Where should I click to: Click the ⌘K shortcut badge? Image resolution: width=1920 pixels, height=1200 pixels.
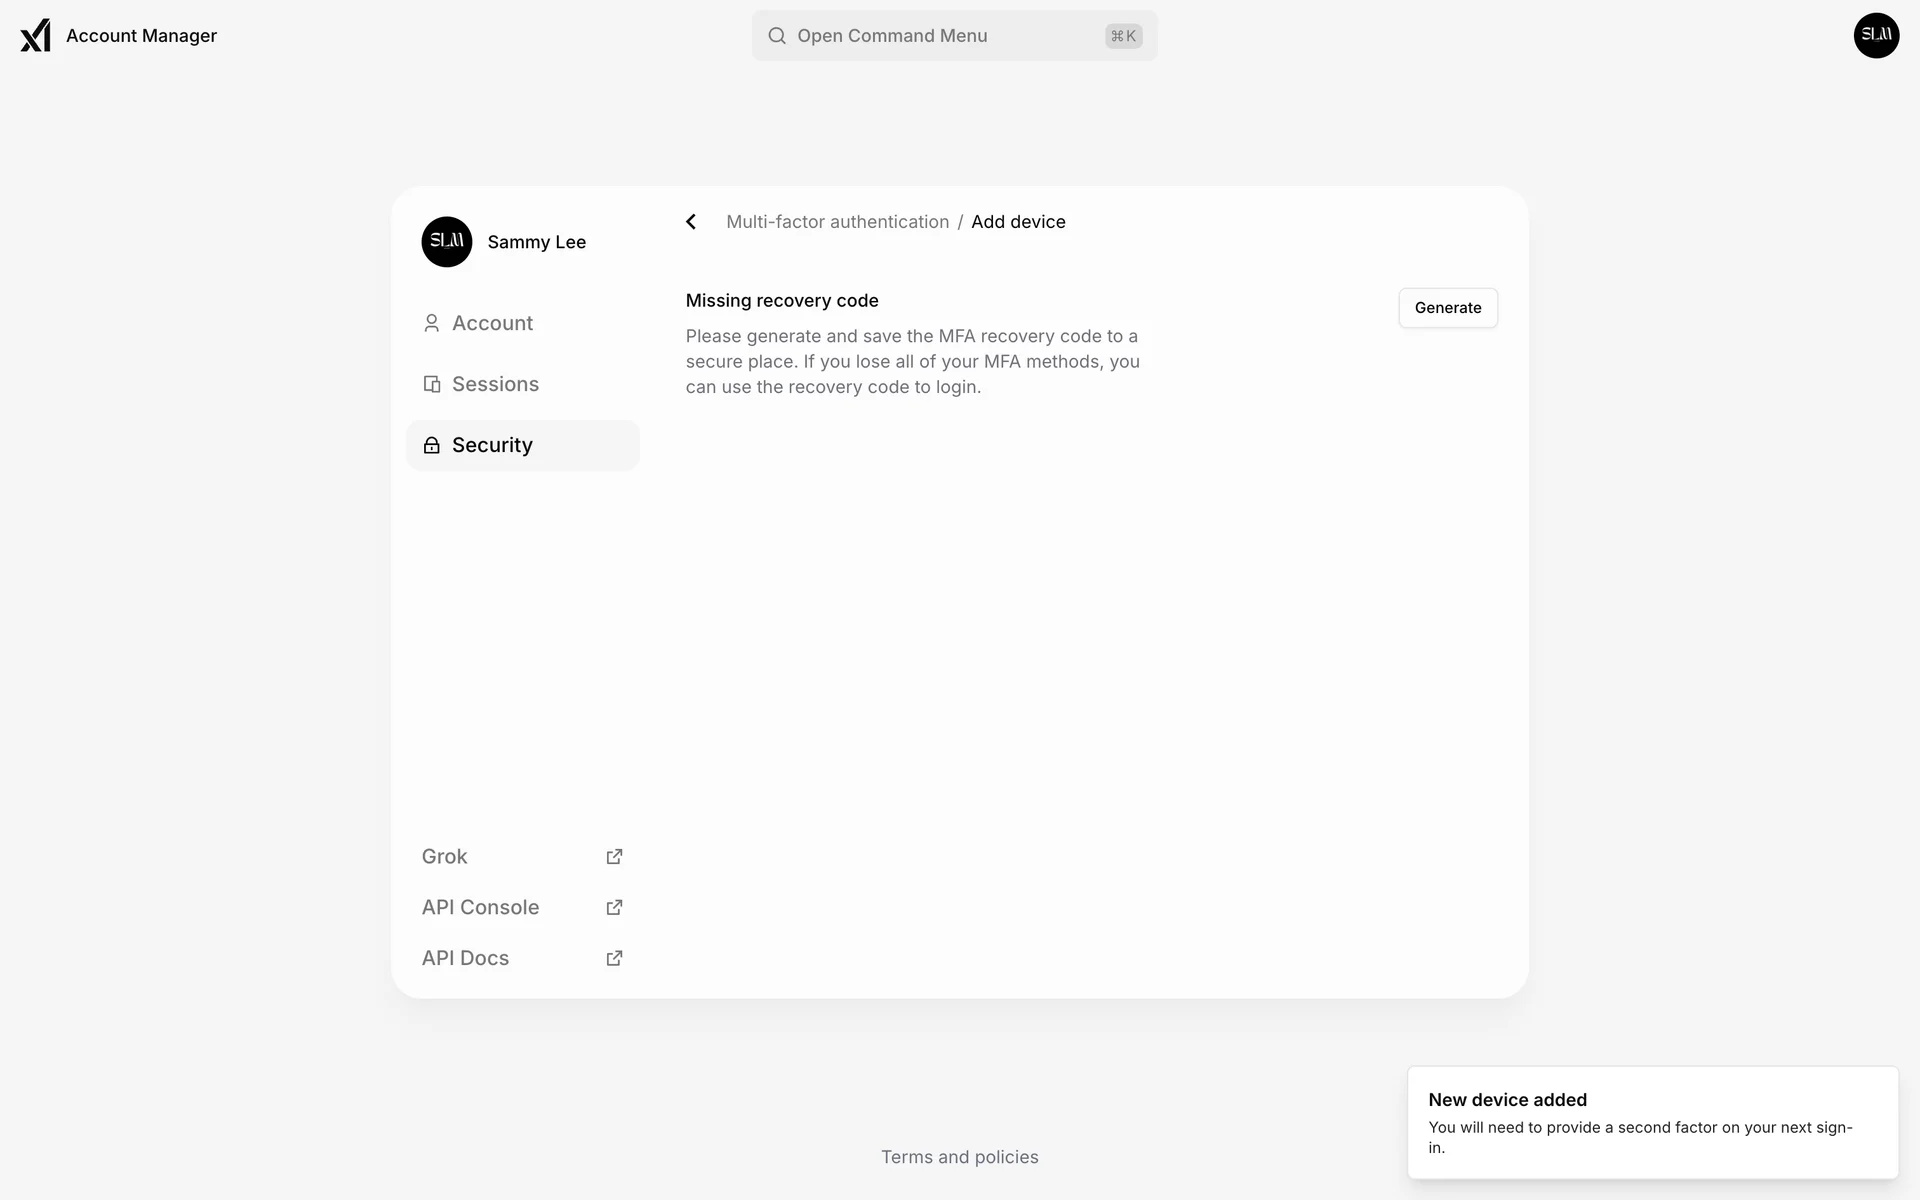[x=1123, y=36]
